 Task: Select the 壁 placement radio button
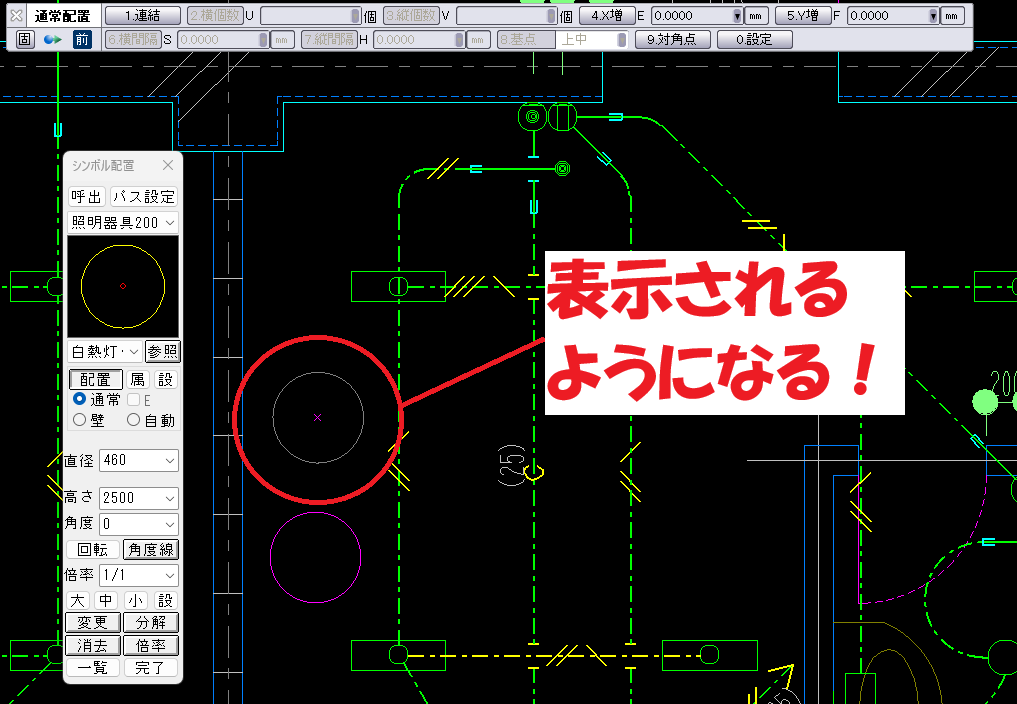[79, 419]
